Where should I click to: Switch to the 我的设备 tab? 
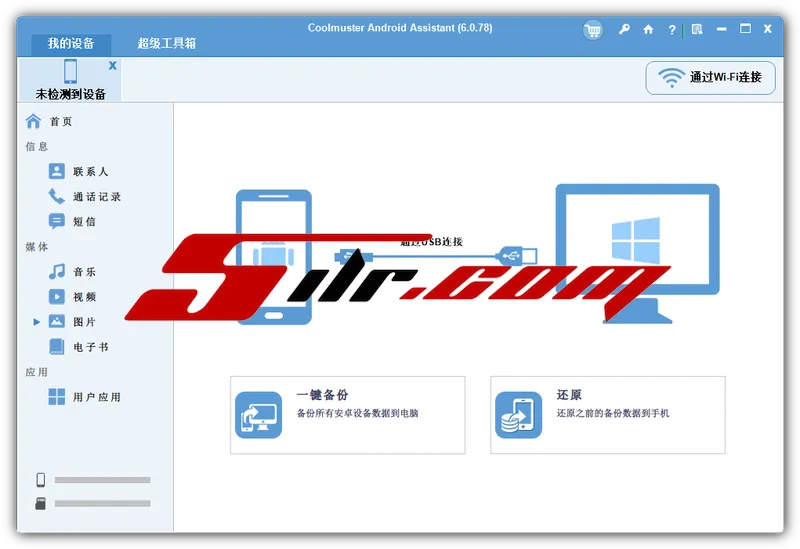[x=71, y=43]
